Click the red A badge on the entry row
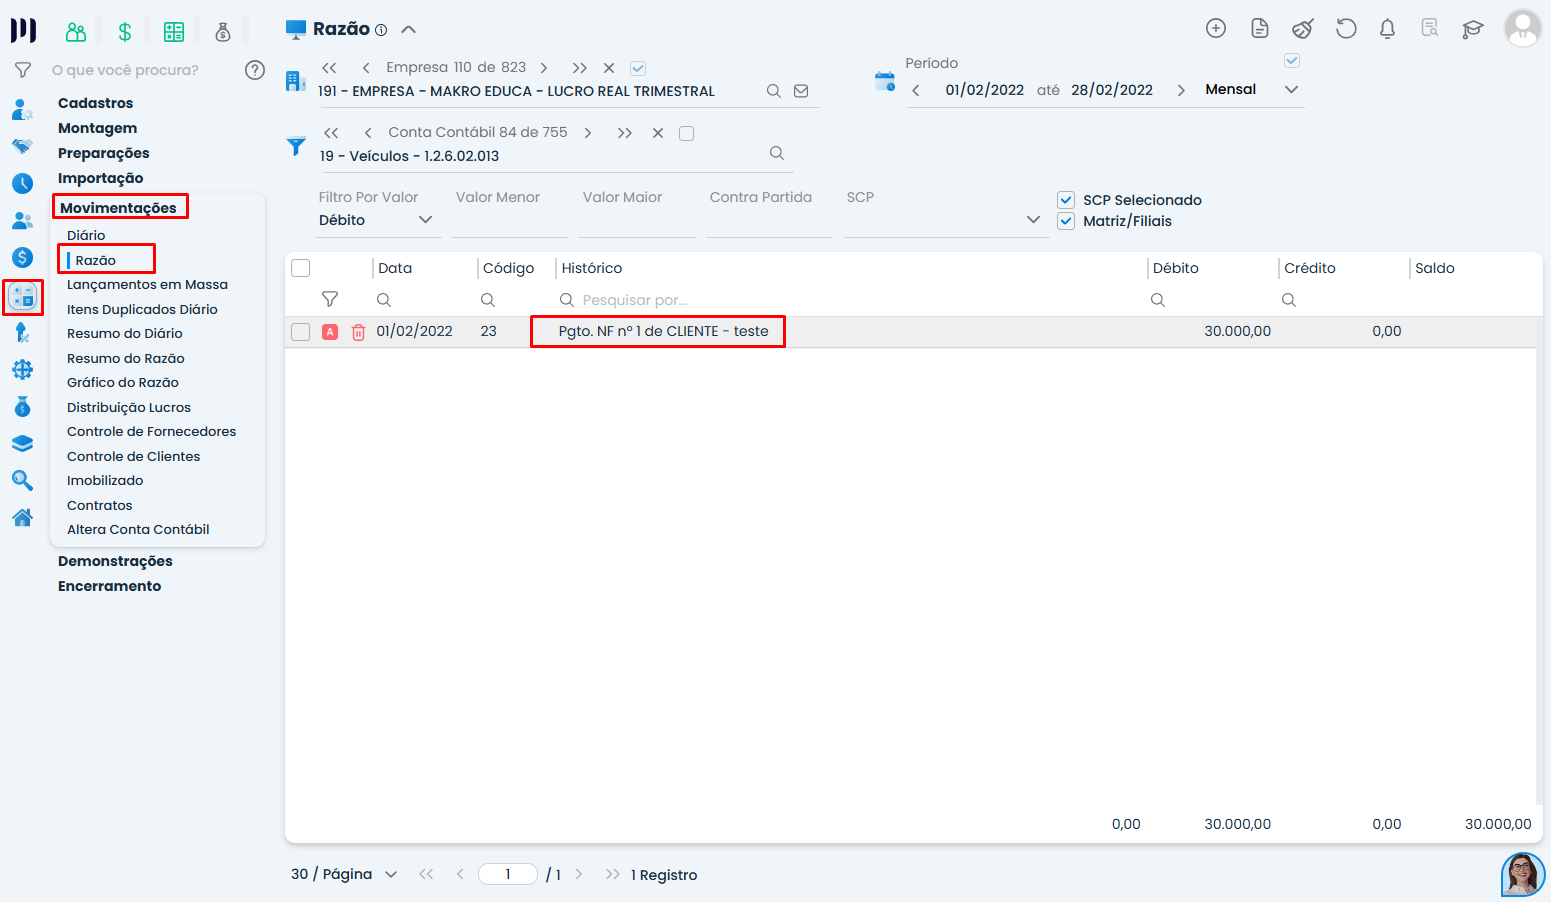This screenshot has height=902, width=1551. coord(330,332)
